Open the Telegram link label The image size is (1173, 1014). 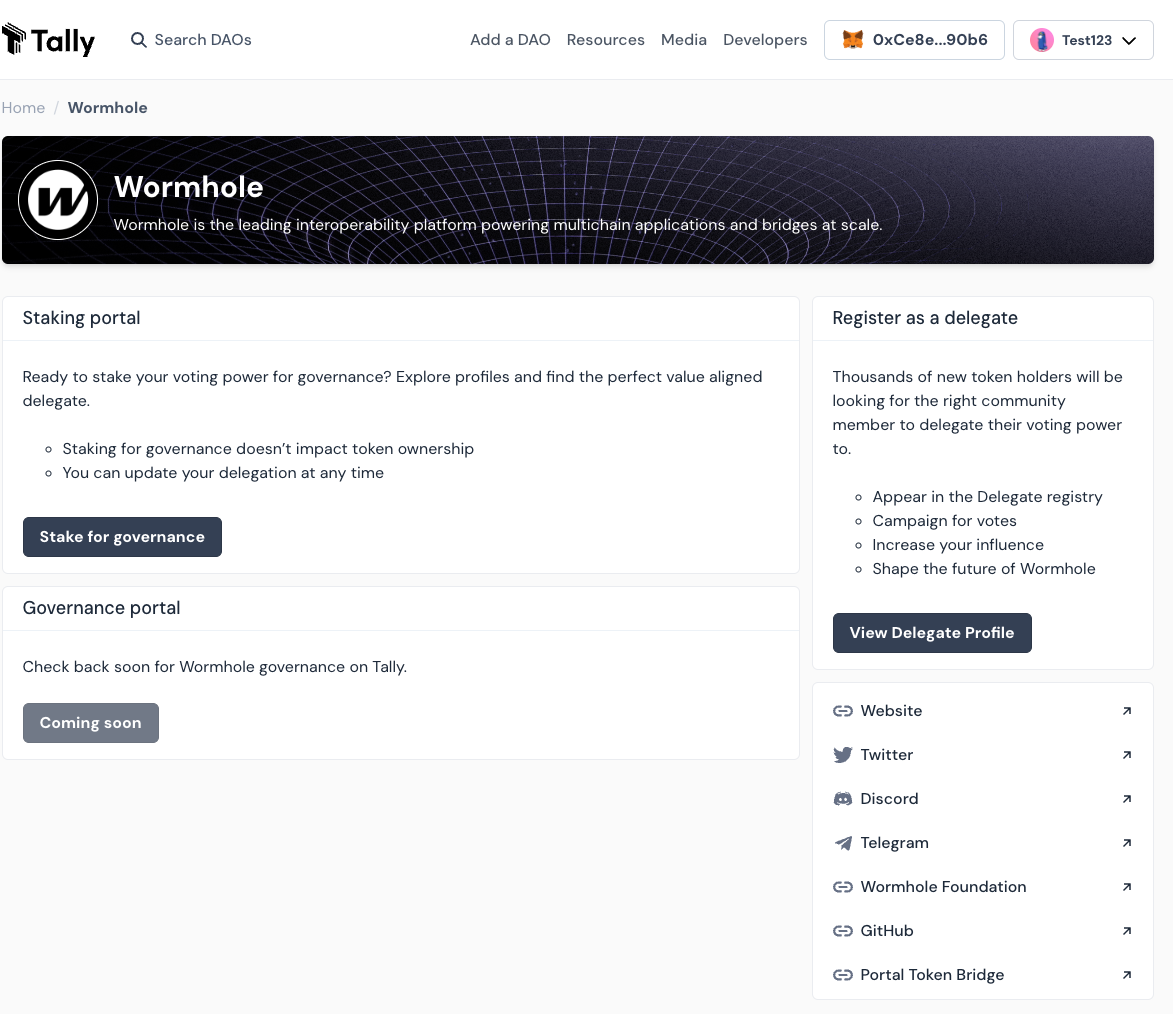click(x=894, y=843)
